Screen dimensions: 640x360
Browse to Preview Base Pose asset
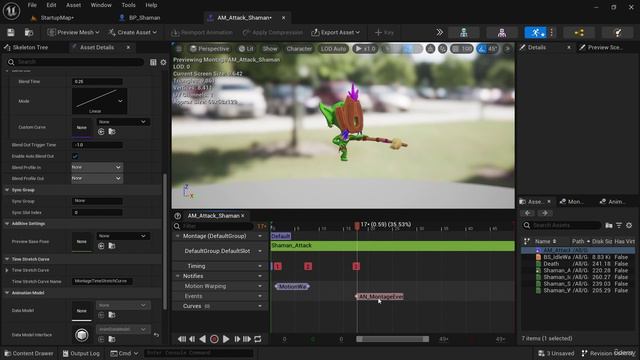pos(111,246)
